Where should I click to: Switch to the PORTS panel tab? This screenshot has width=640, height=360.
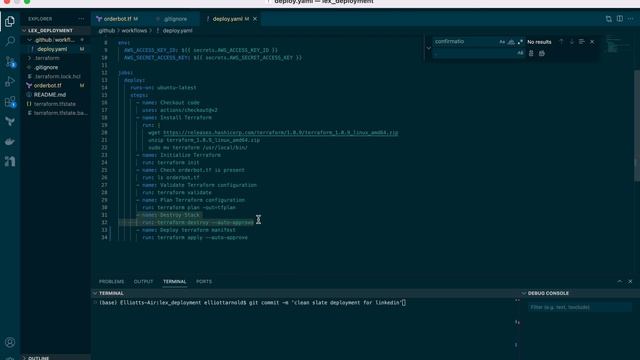(x=204, y=282)
